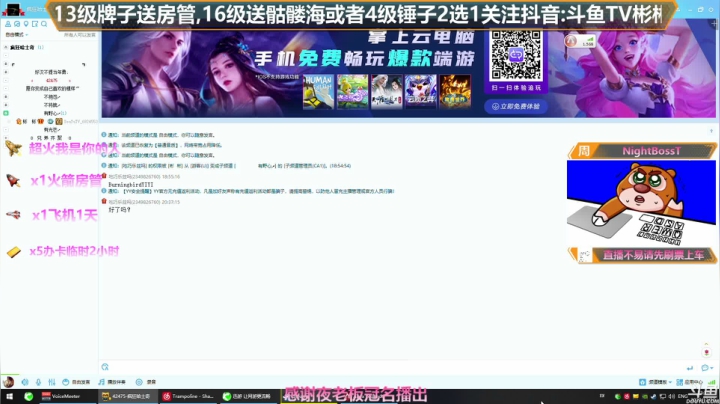Open the HUMAN Fall Flat game thumbnail
Viewport: 720px width, 404px height.
[x=319, y=92]
